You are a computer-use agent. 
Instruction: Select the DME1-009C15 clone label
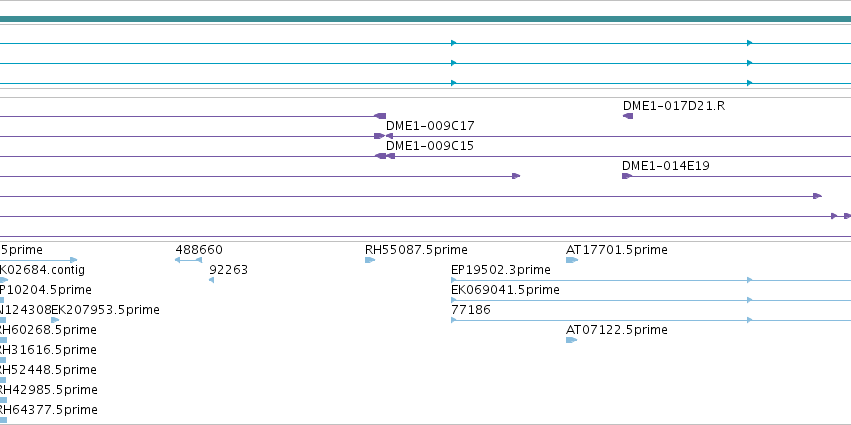[x=430, y=146]
